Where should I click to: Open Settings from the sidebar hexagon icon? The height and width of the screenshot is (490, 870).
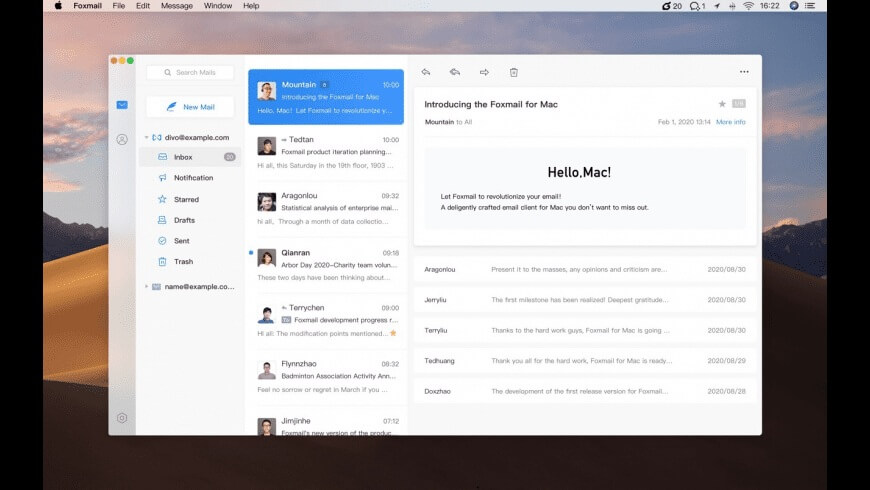pyautogui.click(x=122, y=418)
